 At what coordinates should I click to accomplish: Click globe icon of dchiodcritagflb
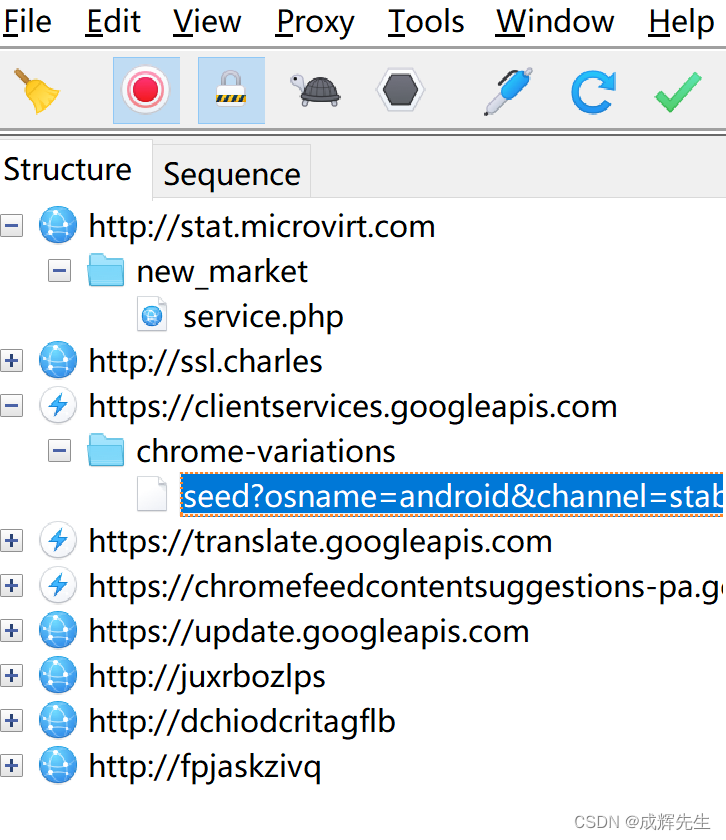[58, 720]
